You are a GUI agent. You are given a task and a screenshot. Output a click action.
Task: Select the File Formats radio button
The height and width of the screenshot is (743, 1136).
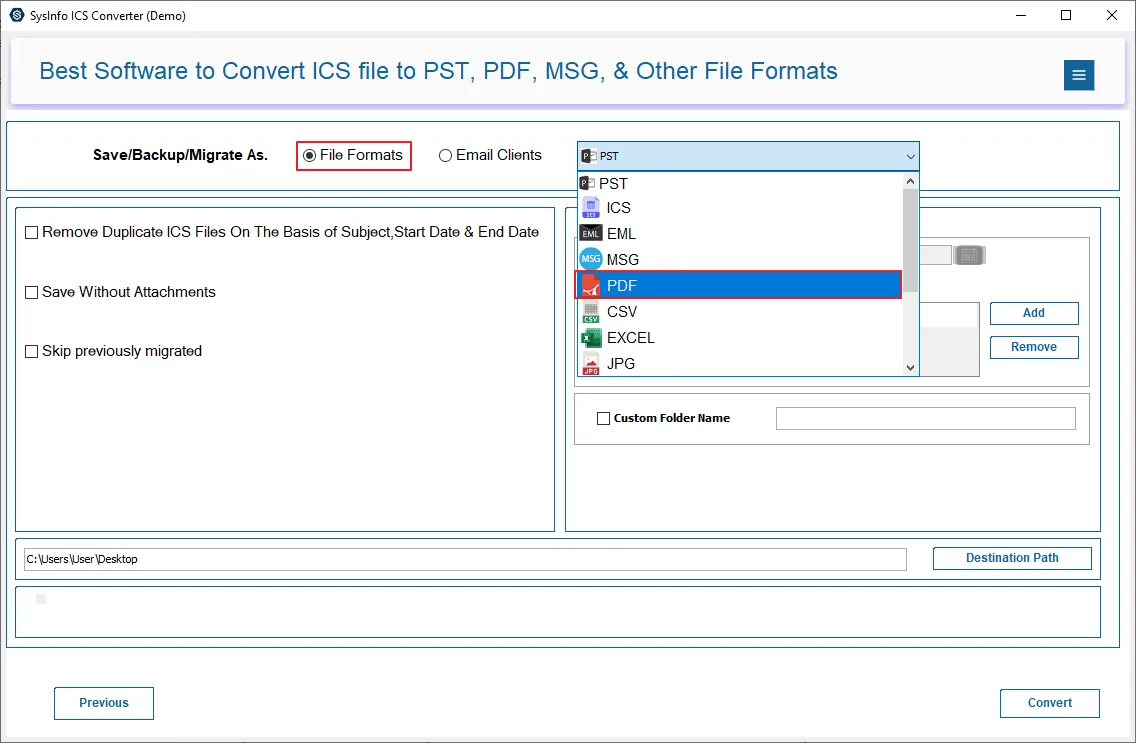(x=309, y=156)
